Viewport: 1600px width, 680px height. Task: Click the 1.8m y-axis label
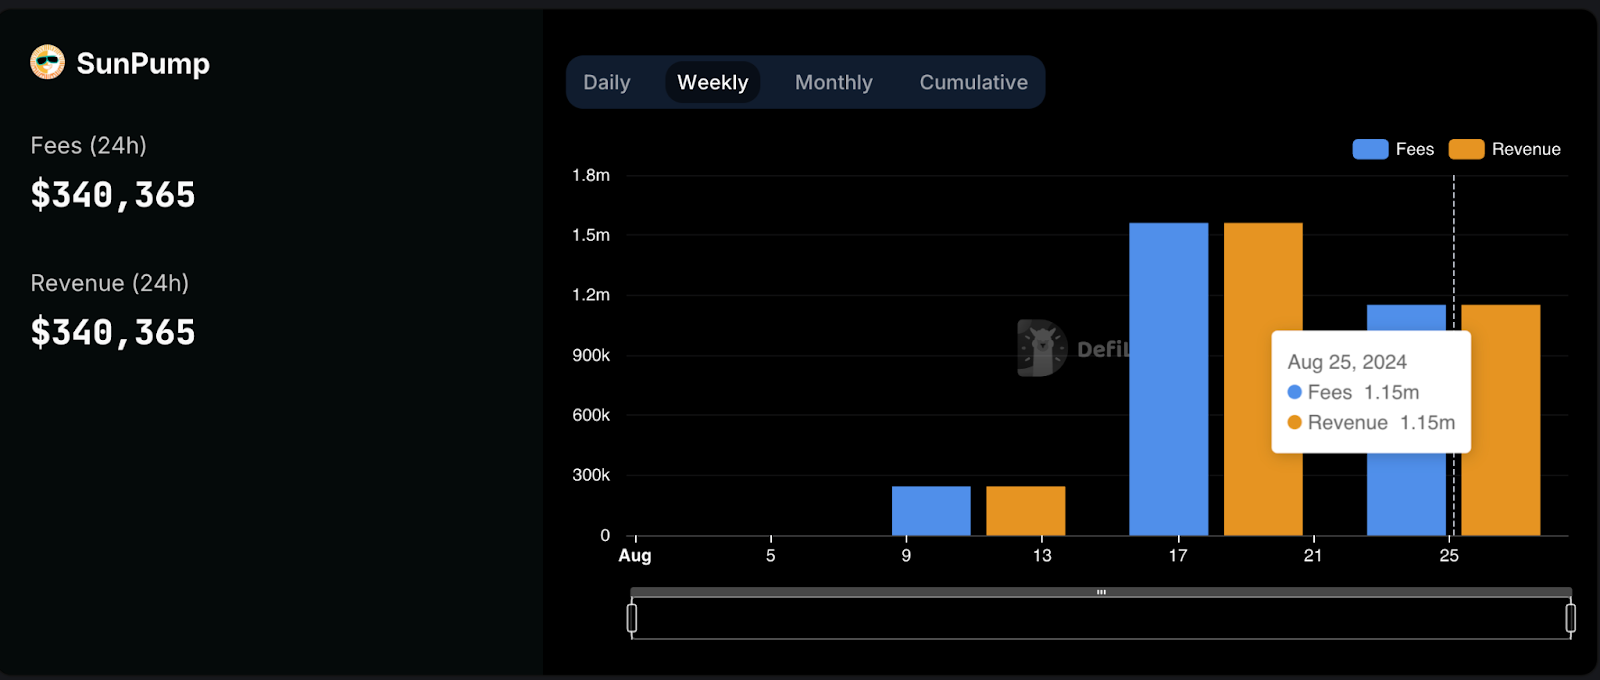pyautogui.click(x=591, y=175)
